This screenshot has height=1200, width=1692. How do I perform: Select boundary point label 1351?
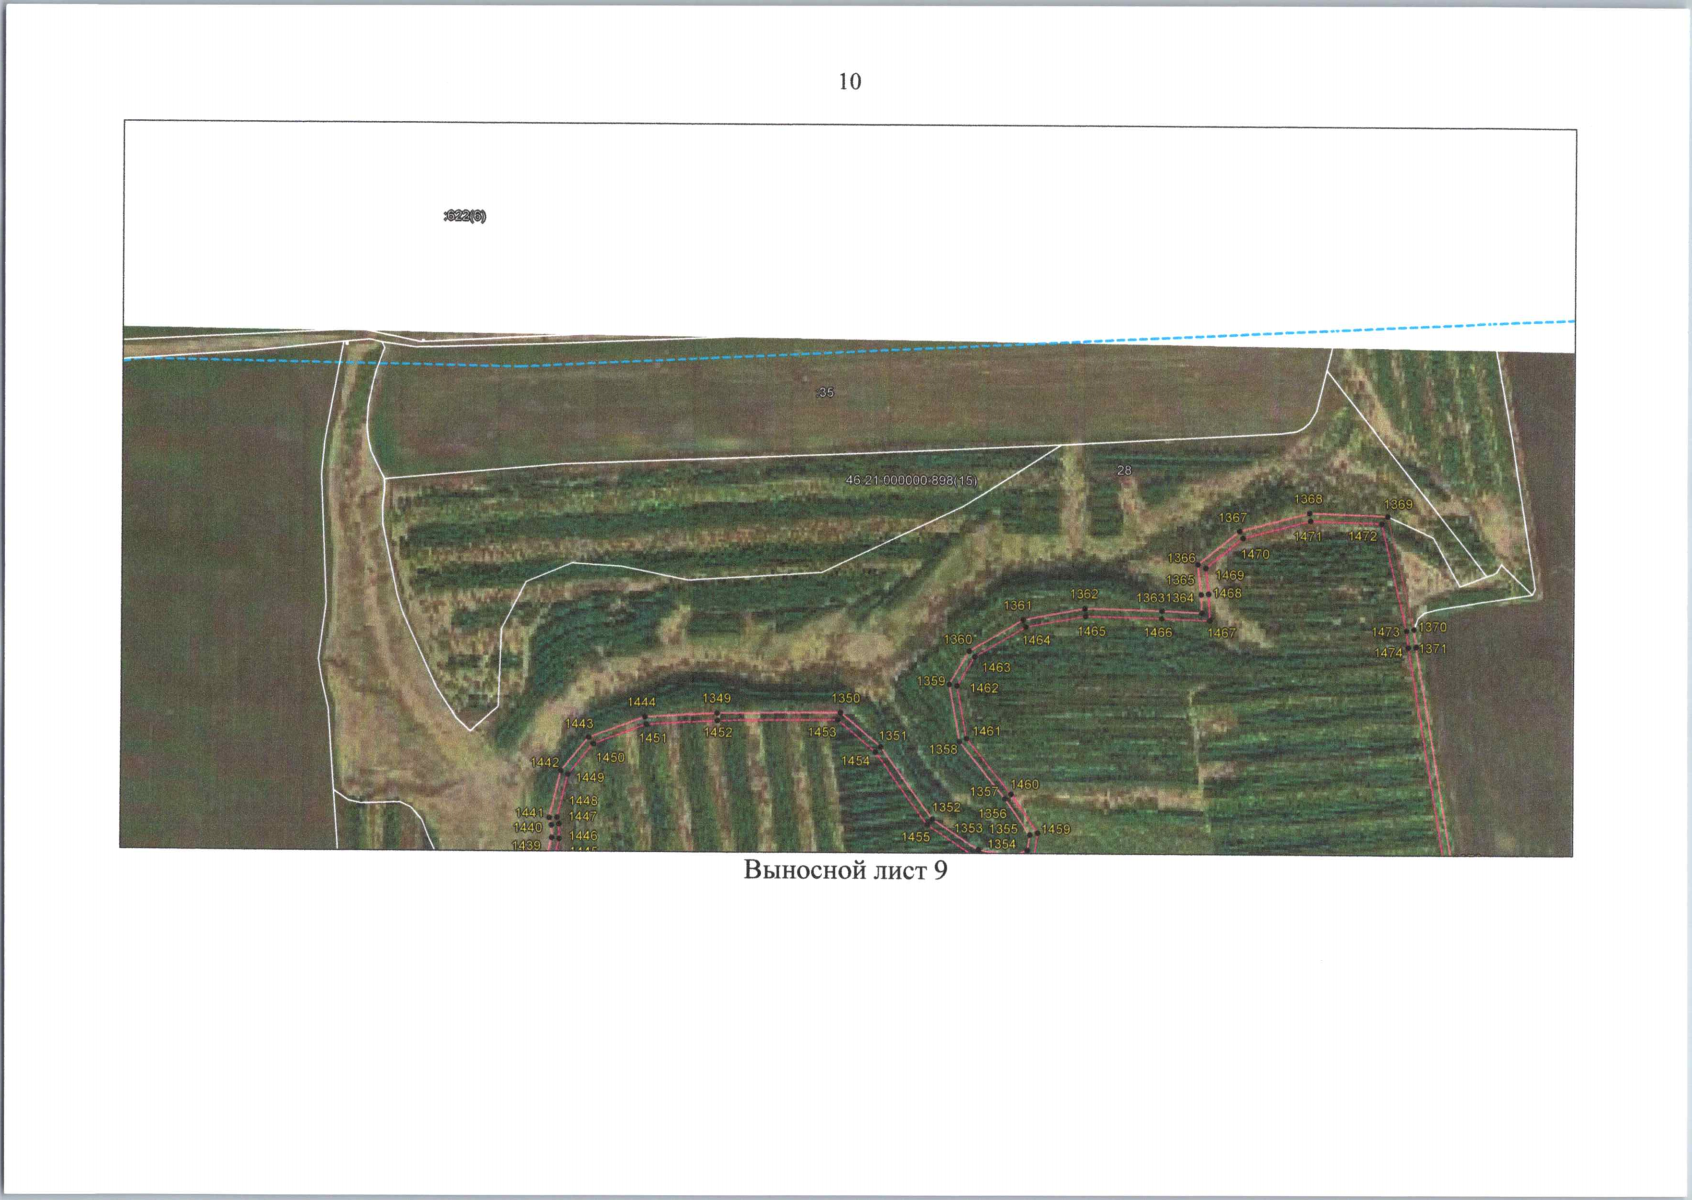(893, 736)
